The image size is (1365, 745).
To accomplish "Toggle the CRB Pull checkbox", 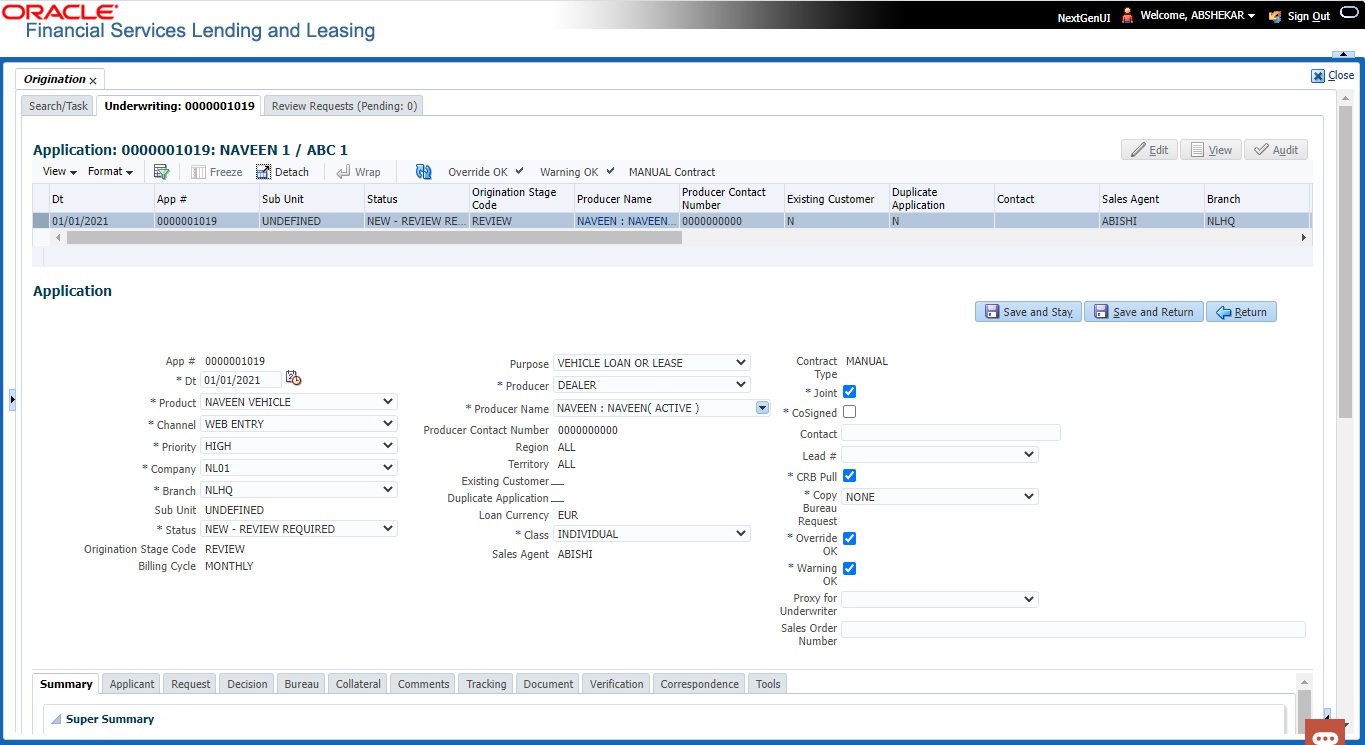I will [850, 476].
